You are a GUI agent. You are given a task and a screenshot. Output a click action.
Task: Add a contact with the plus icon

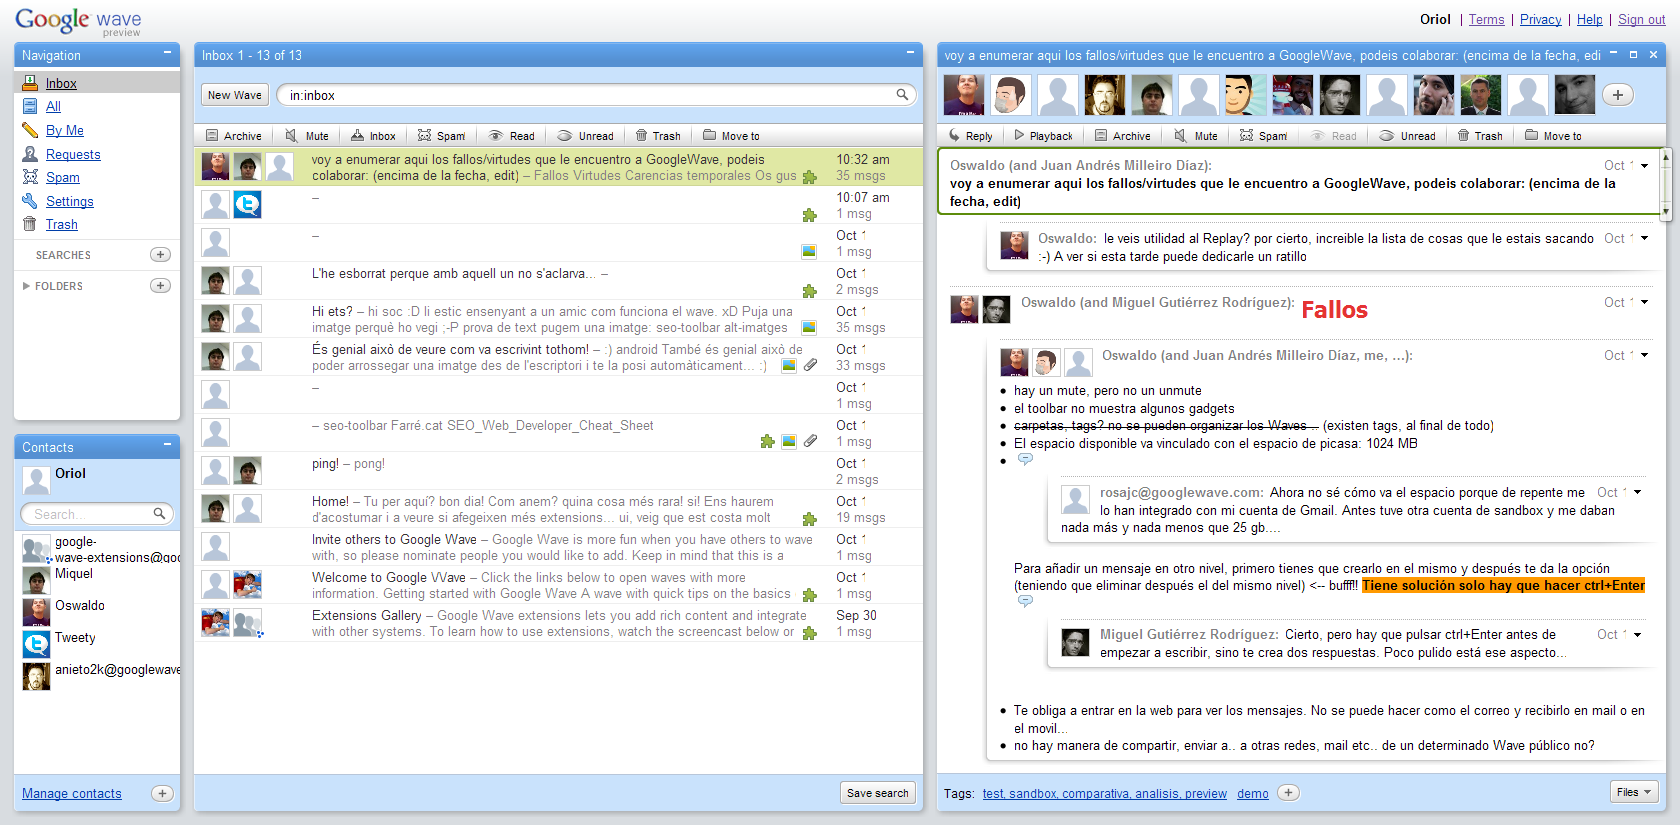(161, 793)
